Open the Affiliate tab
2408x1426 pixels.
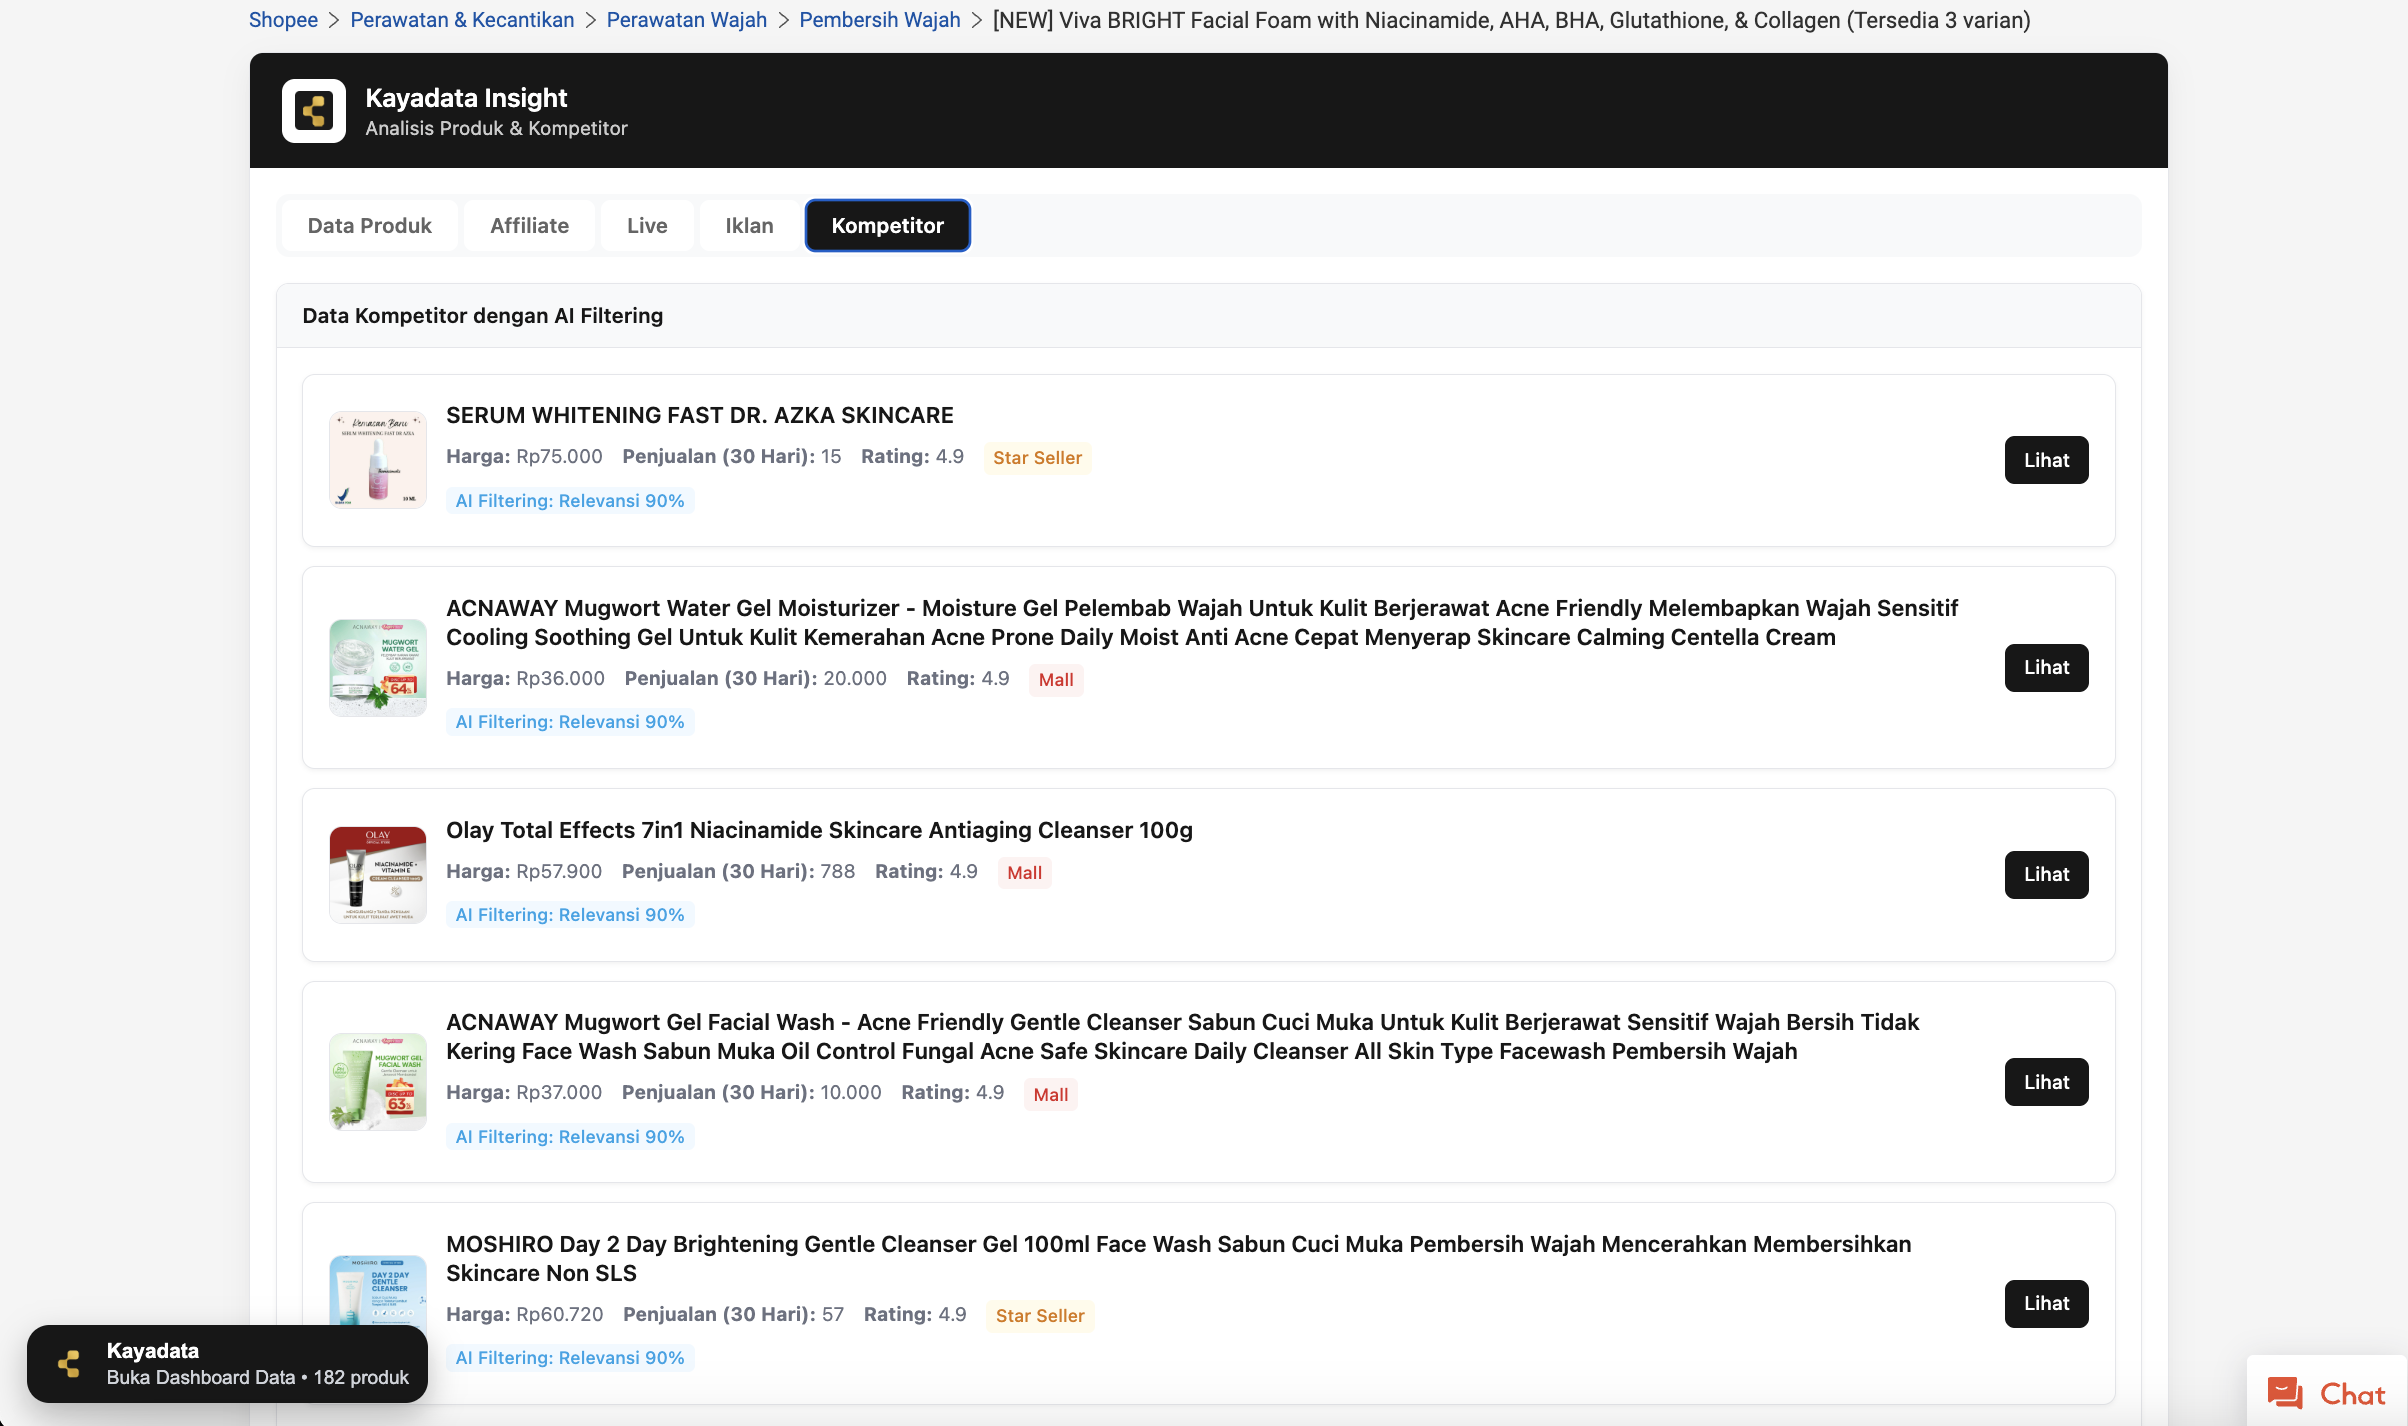tap(529, 226)
